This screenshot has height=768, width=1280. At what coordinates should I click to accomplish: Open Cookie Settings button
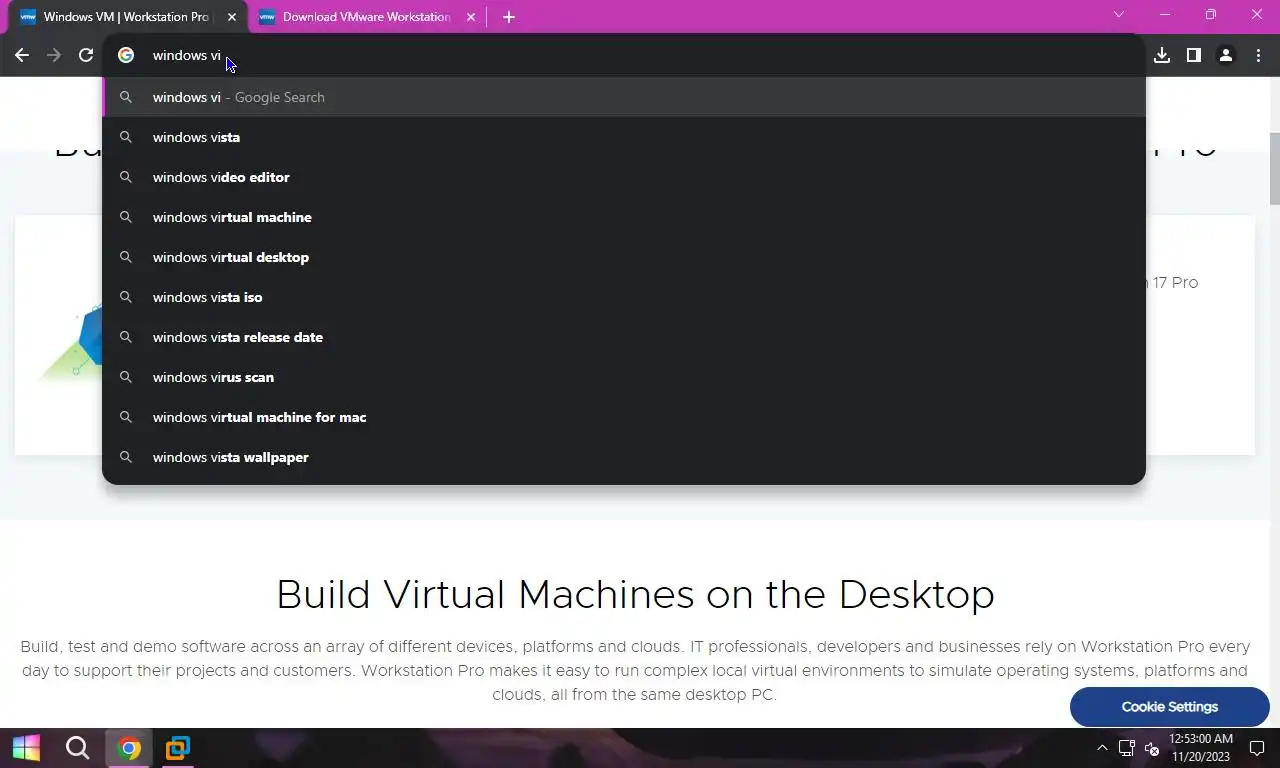pyautogui.click(x=1169, y=706)
